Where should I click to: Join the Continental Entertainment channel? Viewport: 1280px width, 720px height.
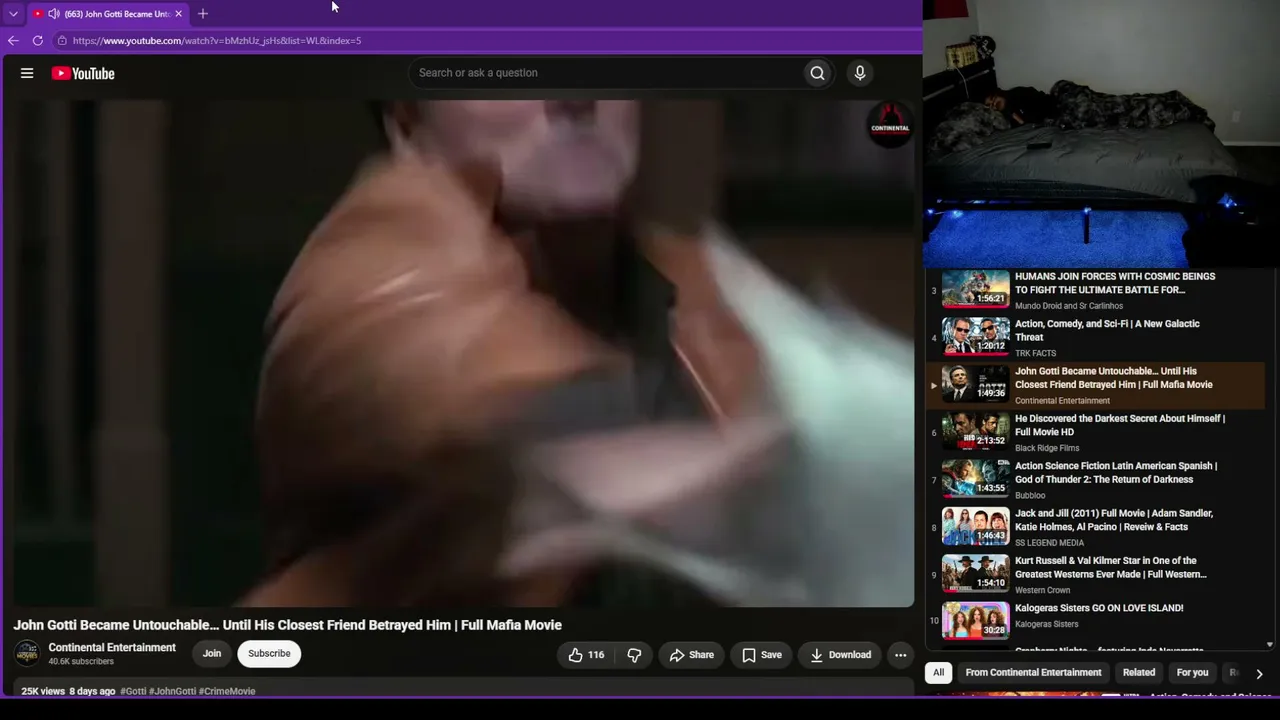tap(212, 654)
